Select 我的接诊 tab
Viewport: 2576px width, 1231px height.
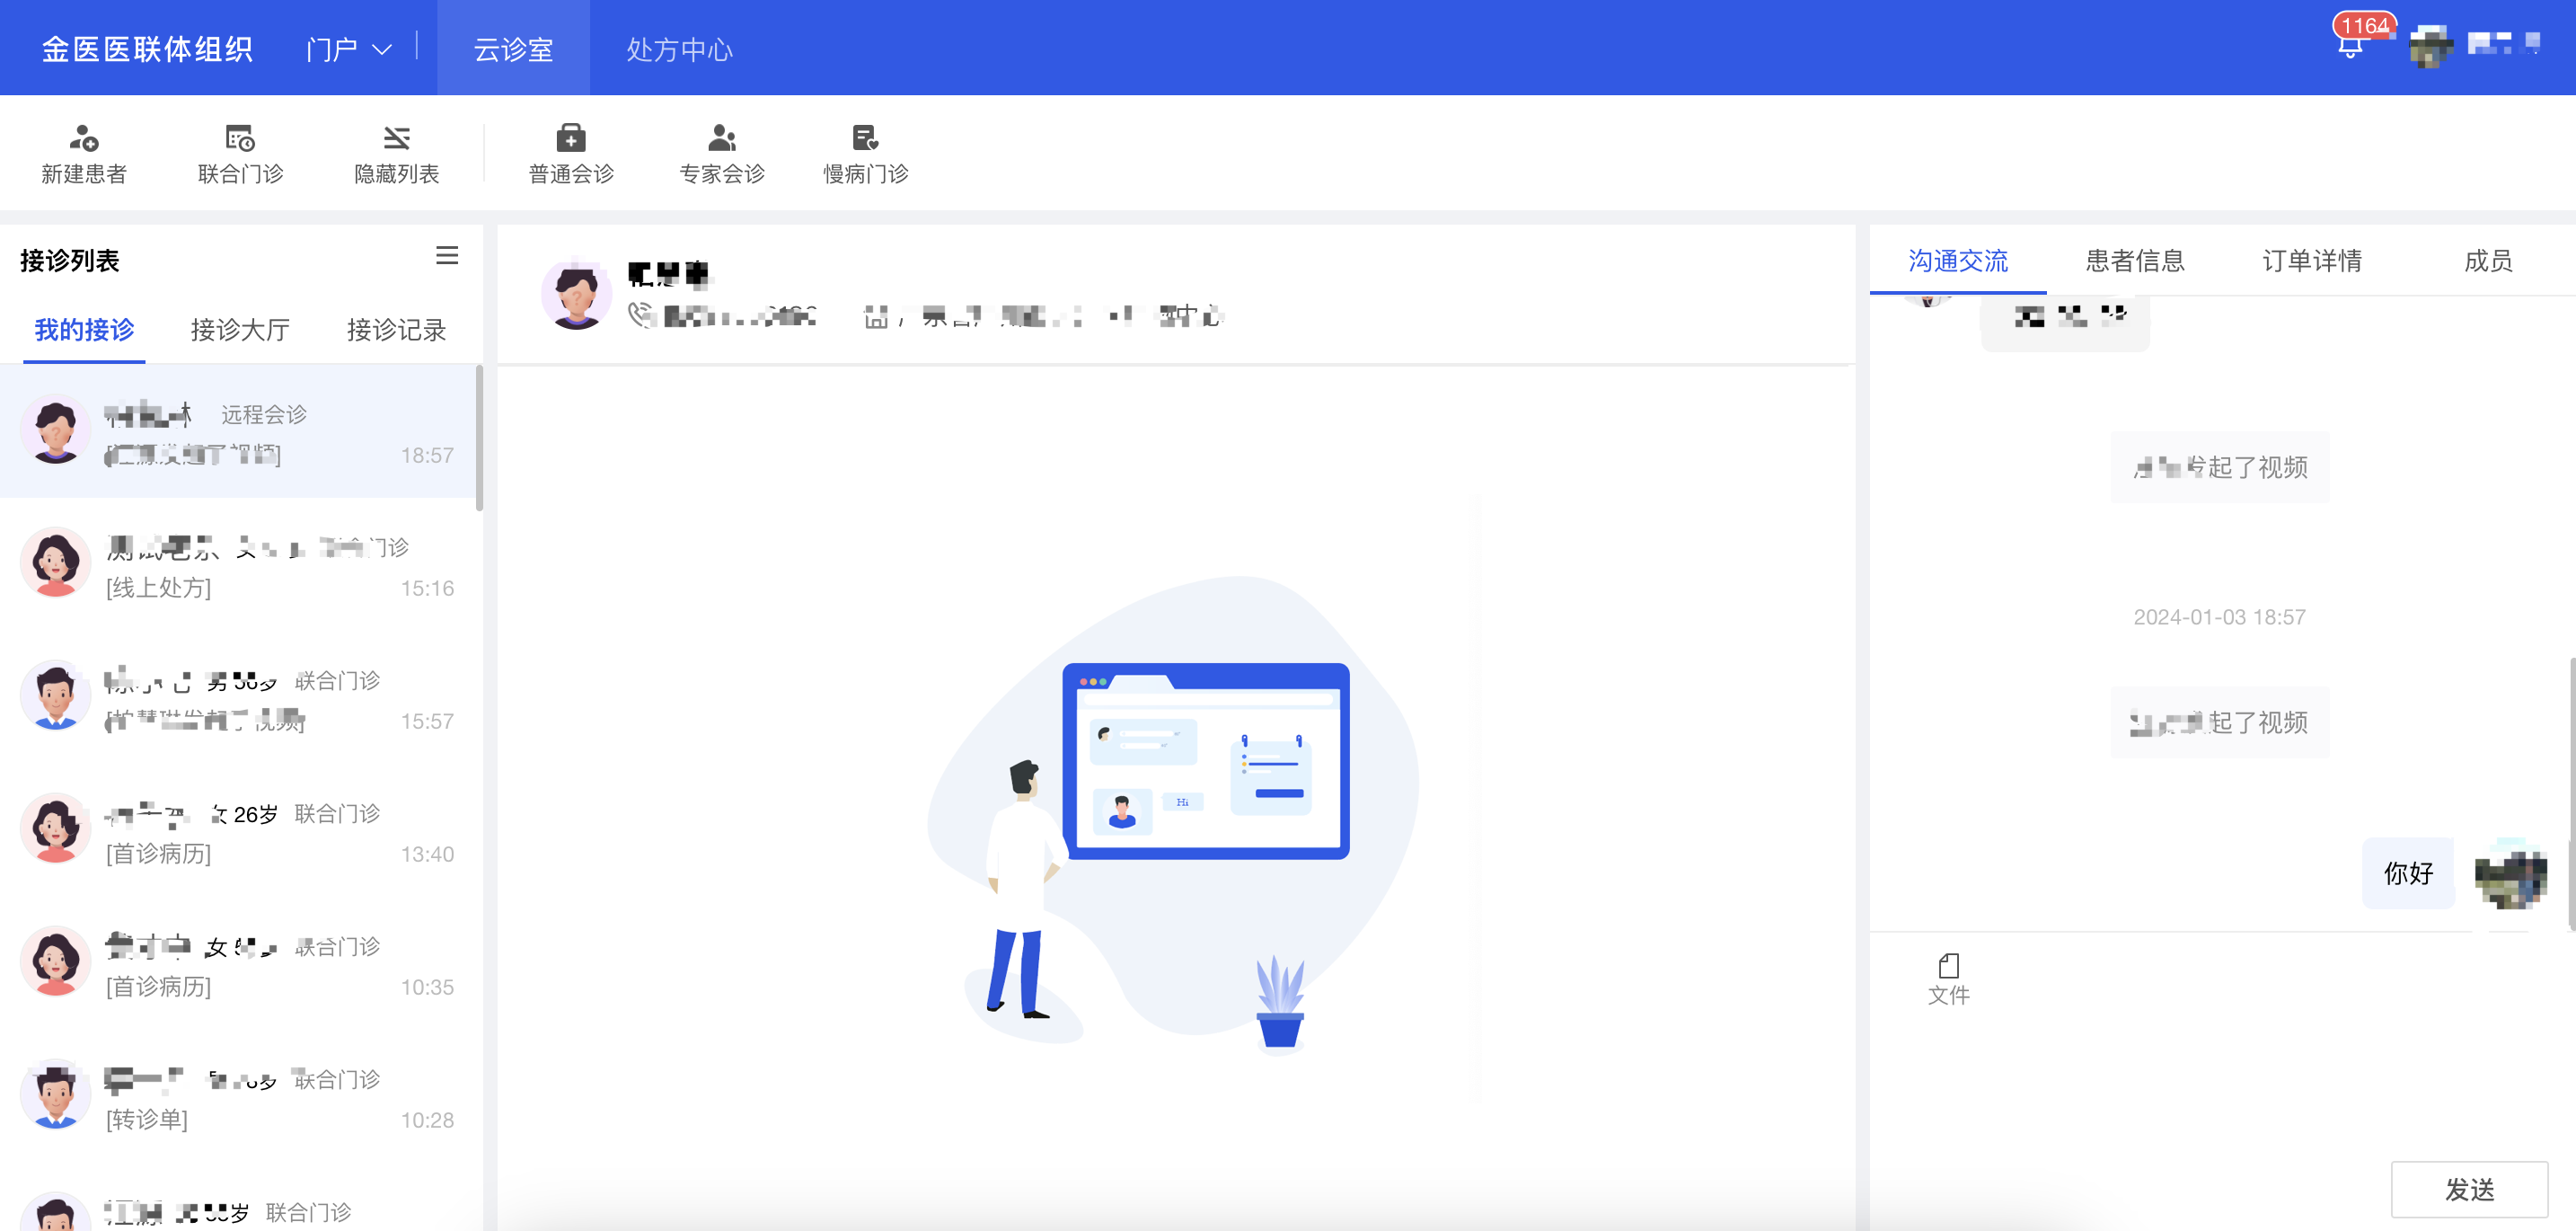point(84,329)
